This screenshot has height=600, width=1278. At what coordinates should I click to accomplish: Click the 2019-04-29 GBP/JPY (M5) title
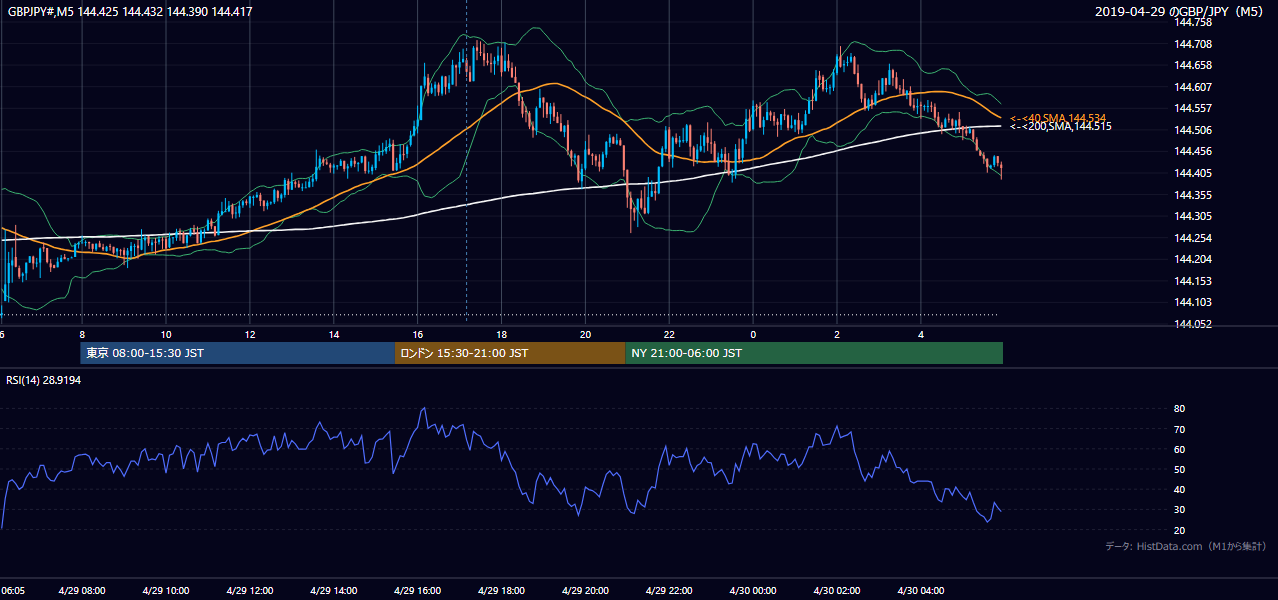click(x=1180, y=12)
